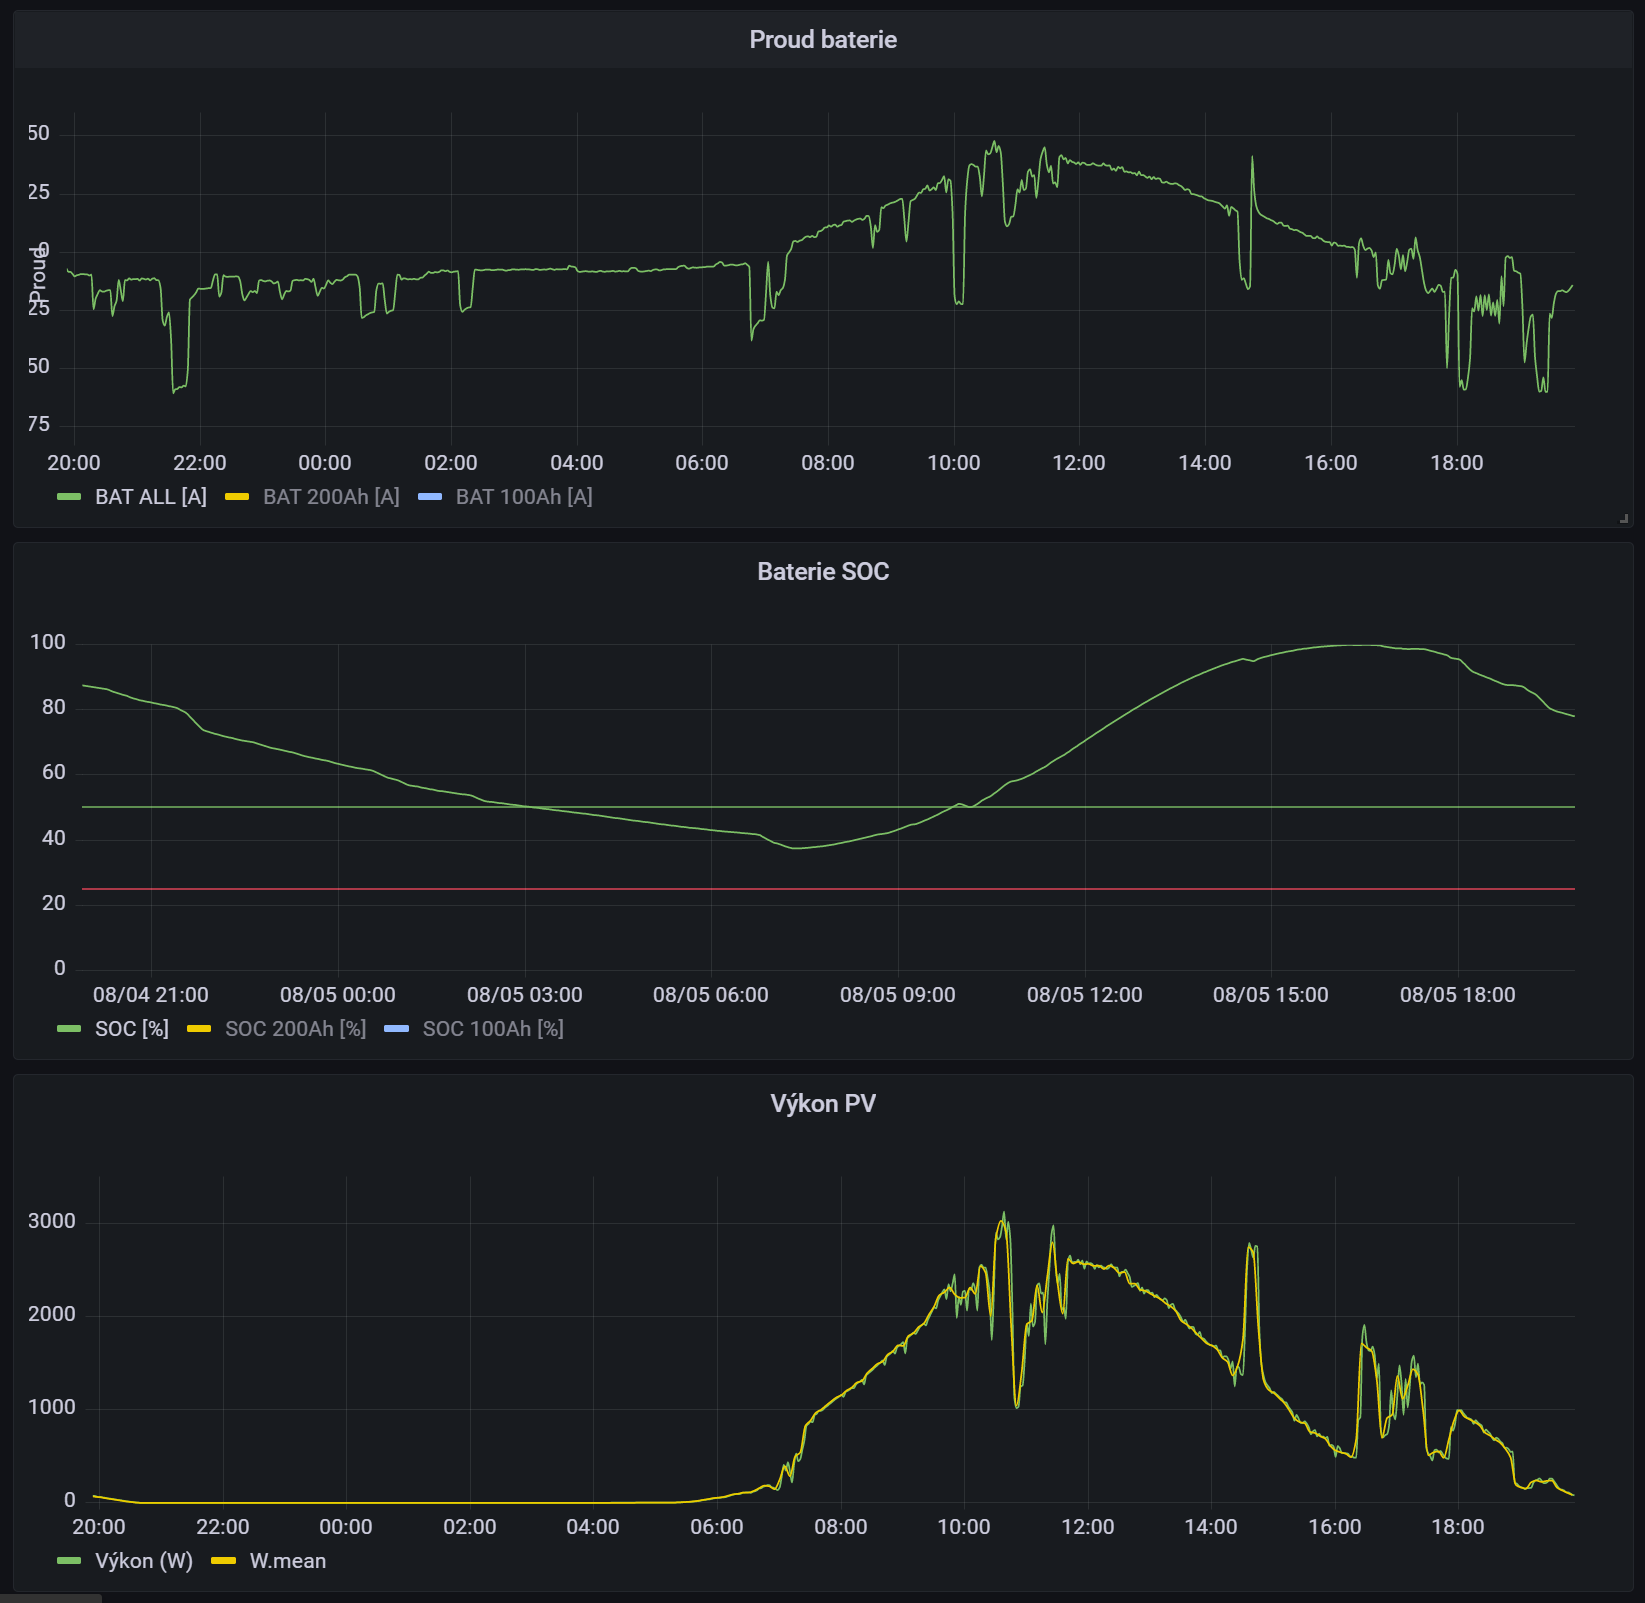
Task: Change the W.mean yellow series color swatch
Action: pyautogui.click(x=224, y=1561)
